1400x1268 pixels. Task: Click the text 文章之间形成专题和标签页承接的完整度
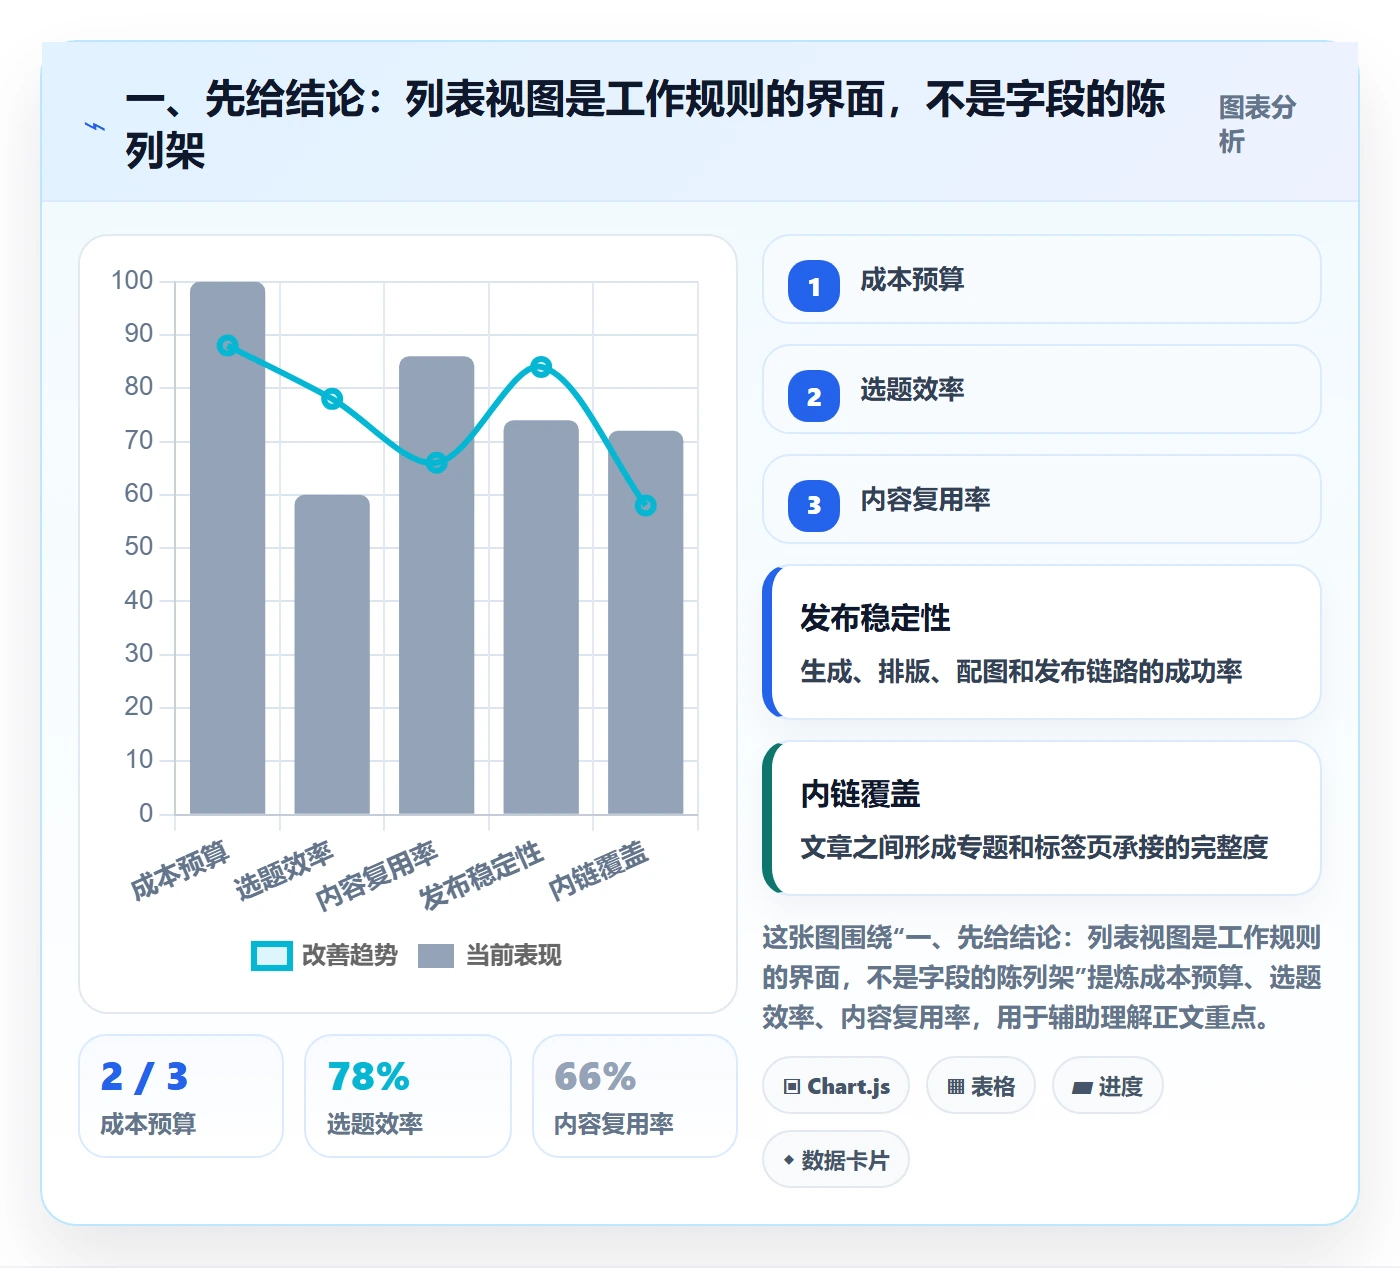(x=1034, y=847)
